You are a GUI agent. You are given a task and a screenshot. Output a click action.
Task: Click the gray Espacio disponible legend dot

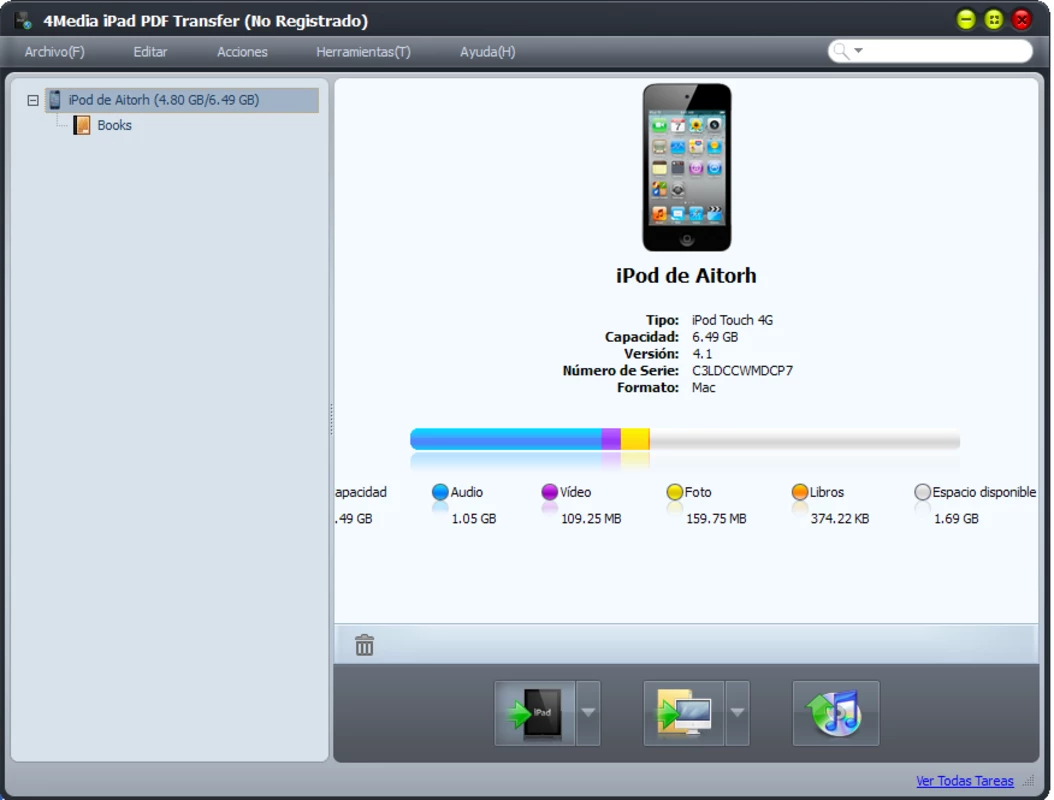click(923, 492)
